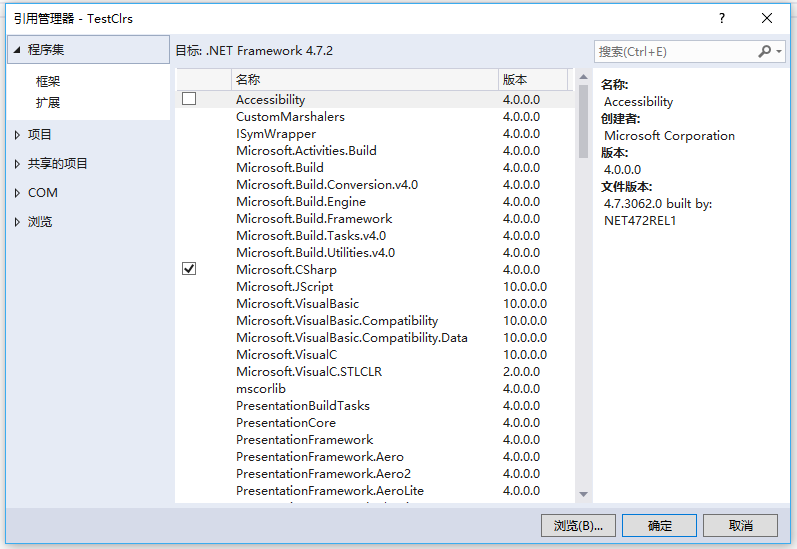Click file version 4.7.3062.0 text
This screenshot has width=797, height=549.
click(x=633, y=204)
